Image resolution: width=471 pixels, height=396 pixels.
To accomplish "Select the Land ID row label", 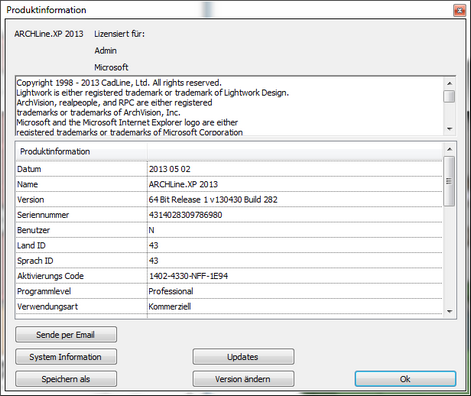I will [31, 246].
